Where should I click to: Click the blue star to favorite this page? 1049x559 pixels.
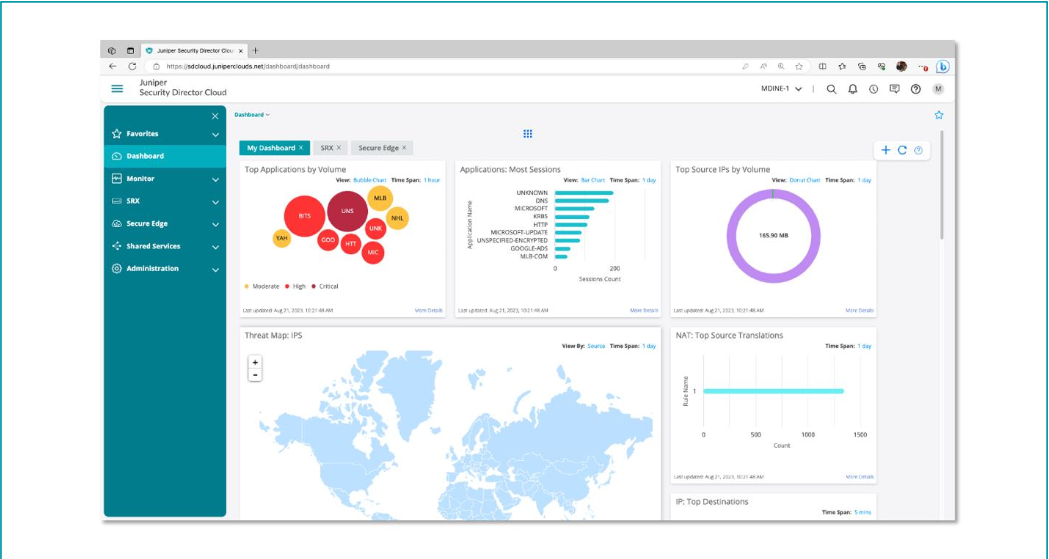pyautogui.click(x=938, y=115)
